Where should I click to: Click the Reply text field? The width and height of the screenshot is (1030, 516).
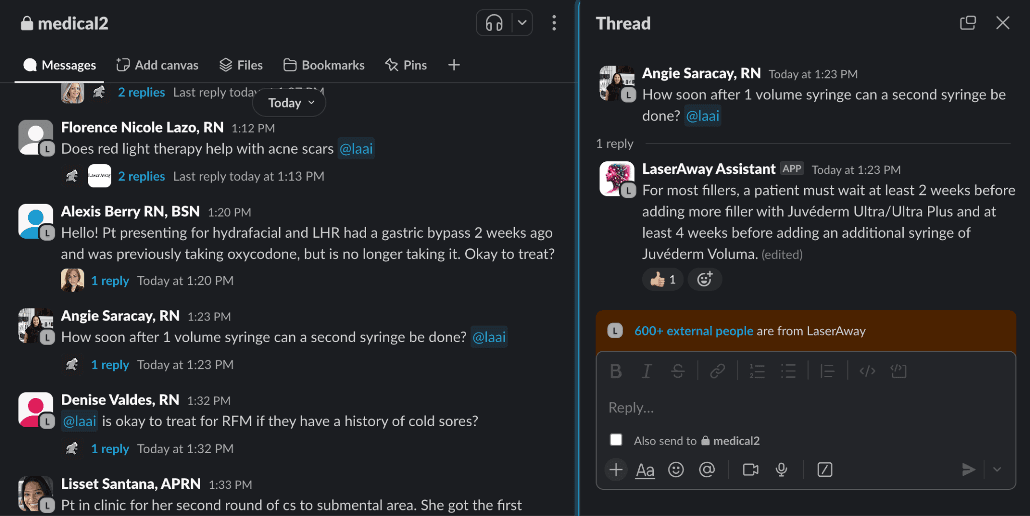[800, 407]
